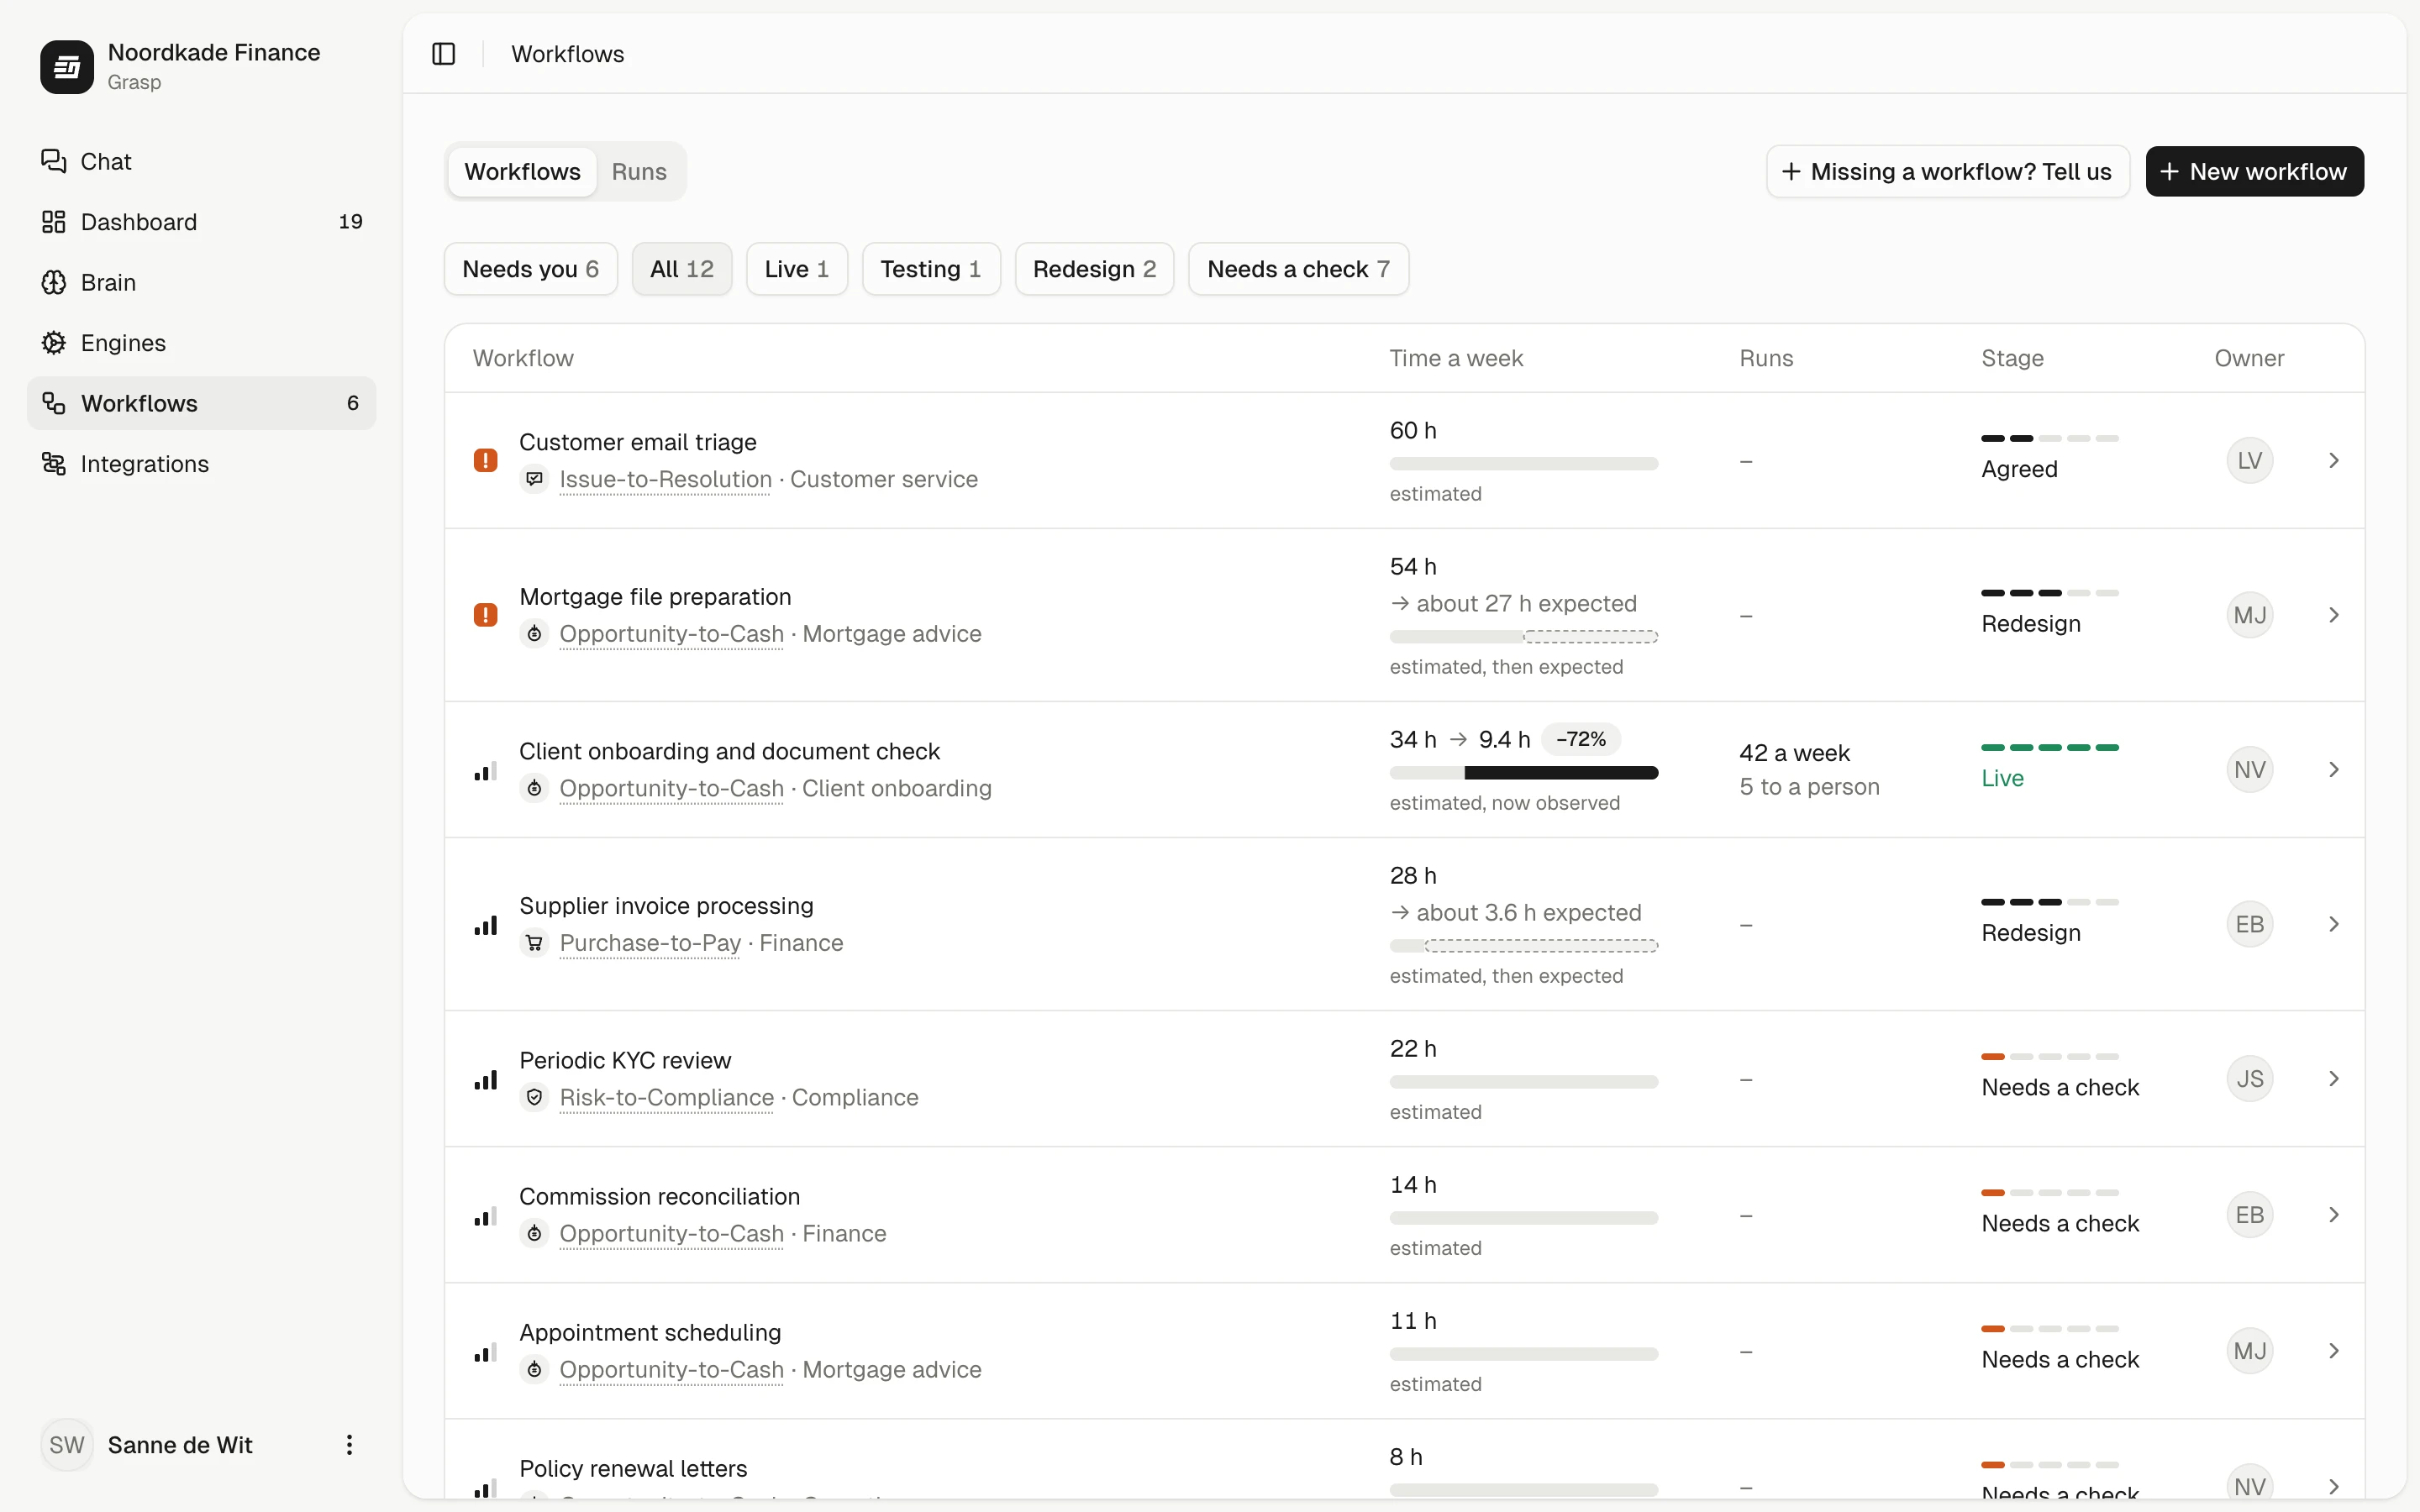This screenshot has height=1512, width=2420.
Task: Expand the Customer email triage row chevron
Action: pos(2334,460)
